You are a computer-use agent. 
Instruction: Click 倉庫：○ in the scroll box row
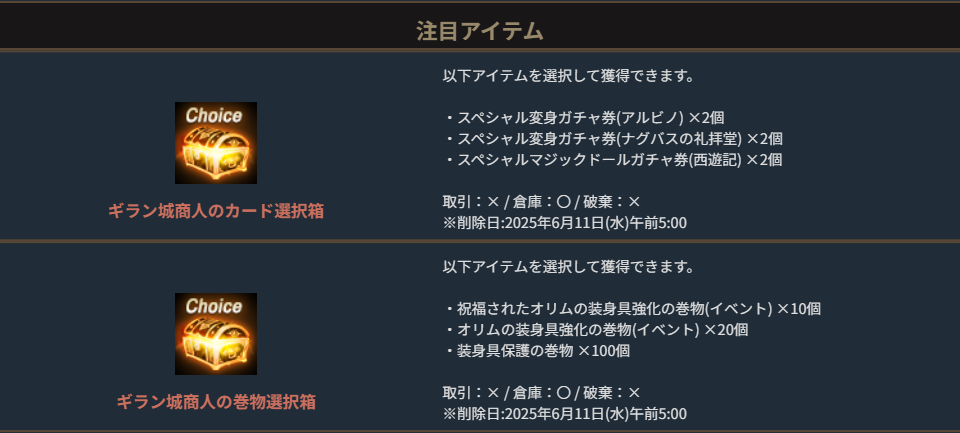coord(541,392)
